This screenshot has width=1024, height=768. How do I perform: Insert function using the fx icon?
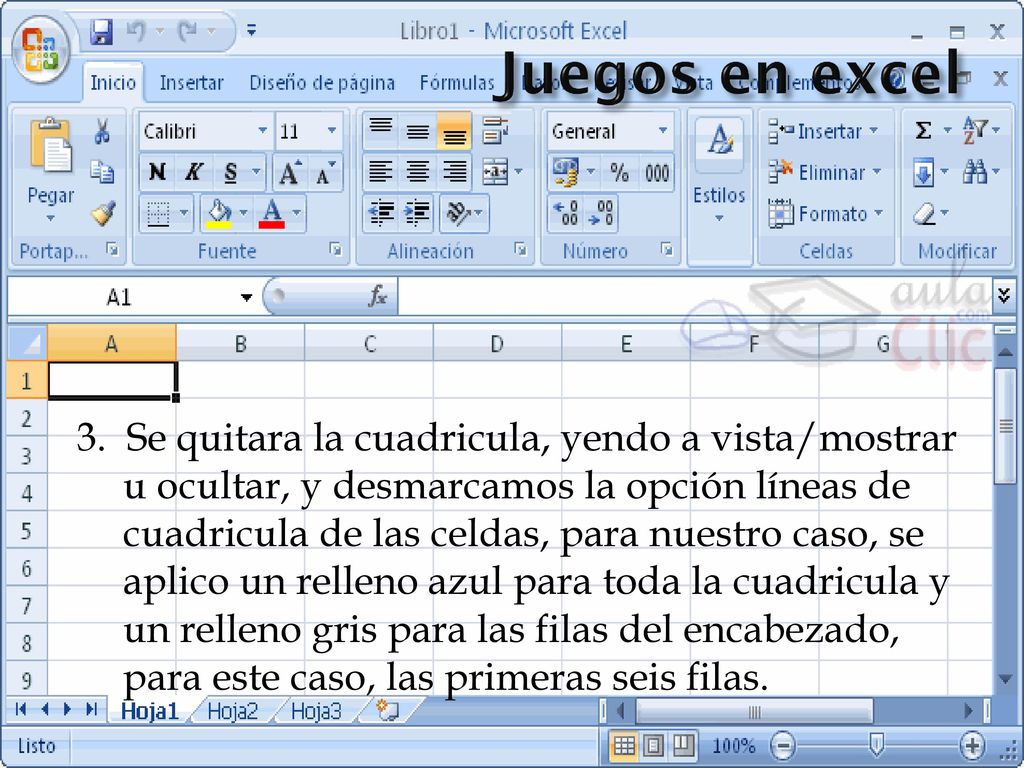pos(377,296)
